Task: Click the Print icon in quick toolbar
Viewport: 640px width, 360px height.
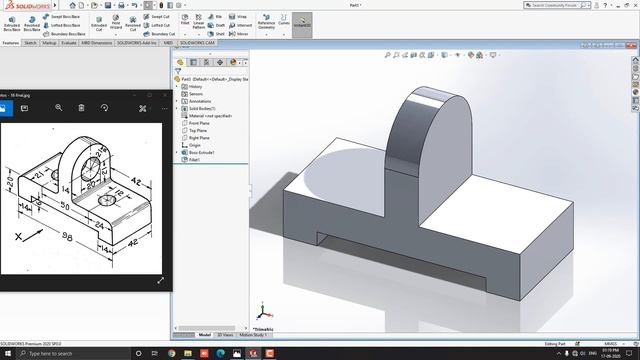Action: point(121,5)
